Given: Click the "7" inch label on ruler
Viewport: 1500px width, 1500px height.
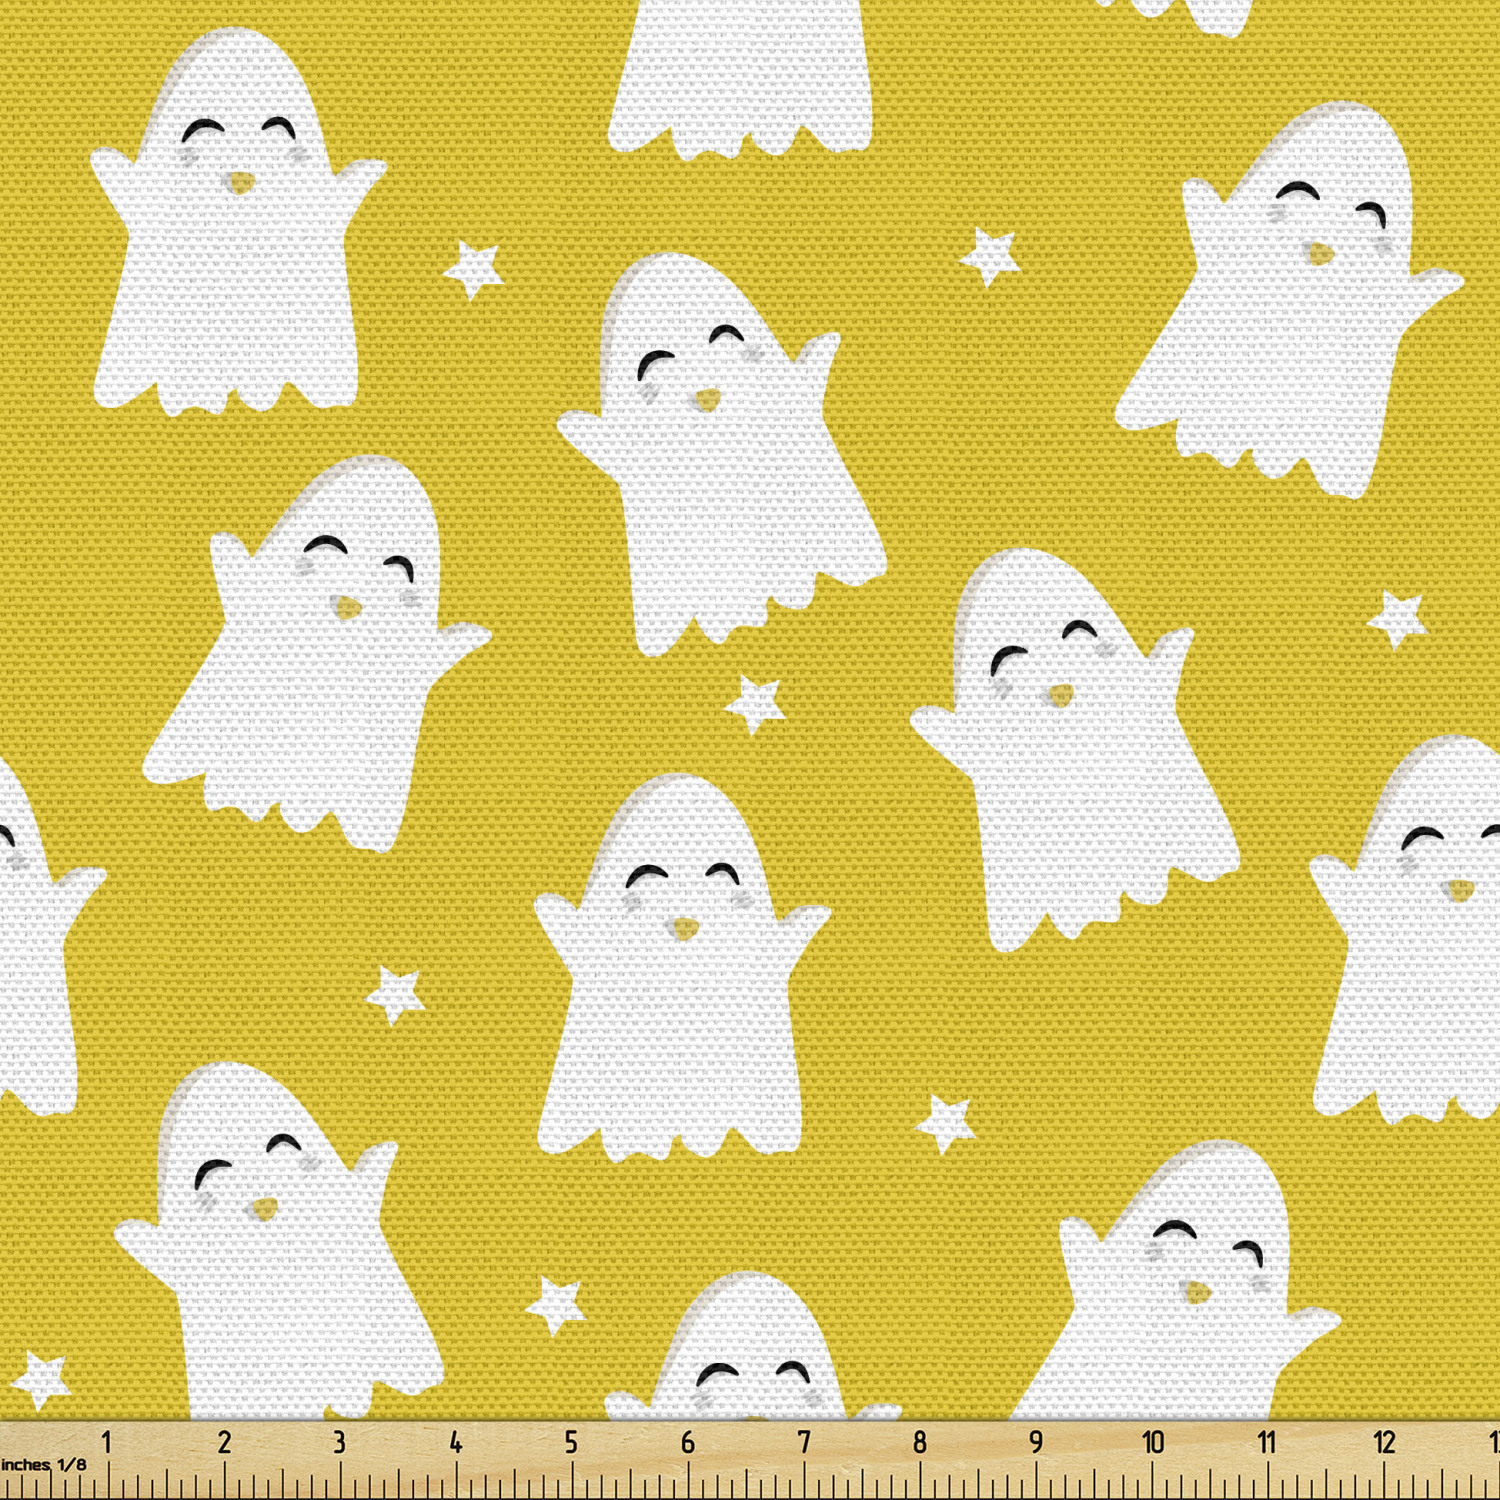Looking at the screenshot, I should coord(804,1442).
